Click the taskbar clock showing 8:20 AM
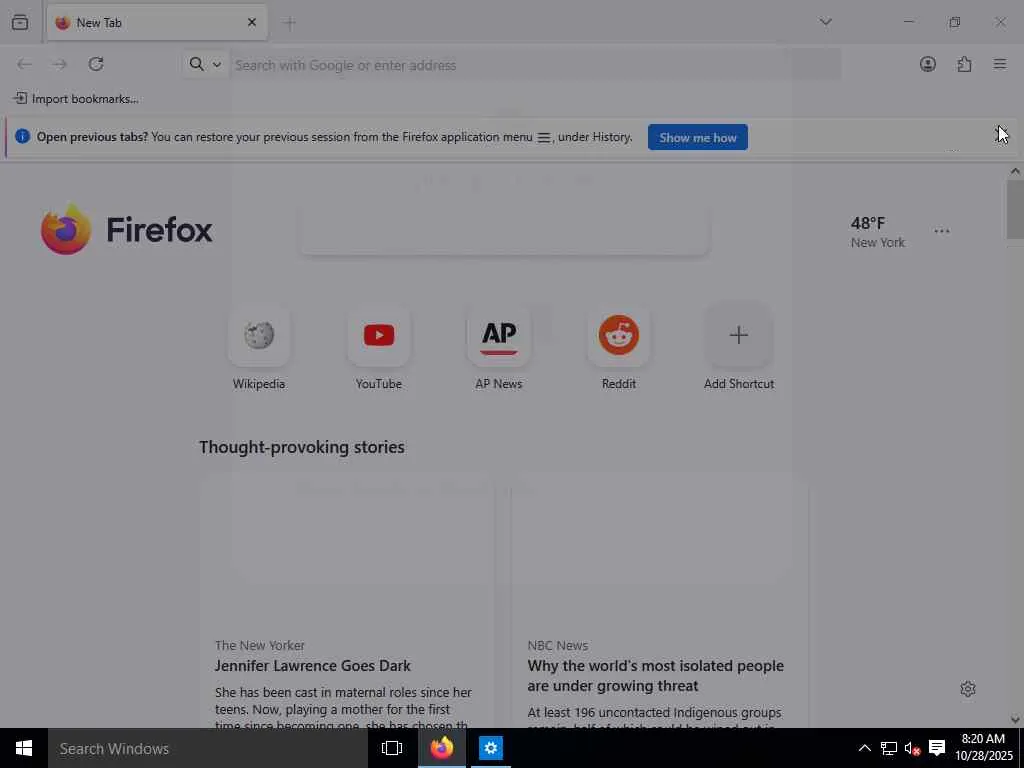 pos(984,748)
